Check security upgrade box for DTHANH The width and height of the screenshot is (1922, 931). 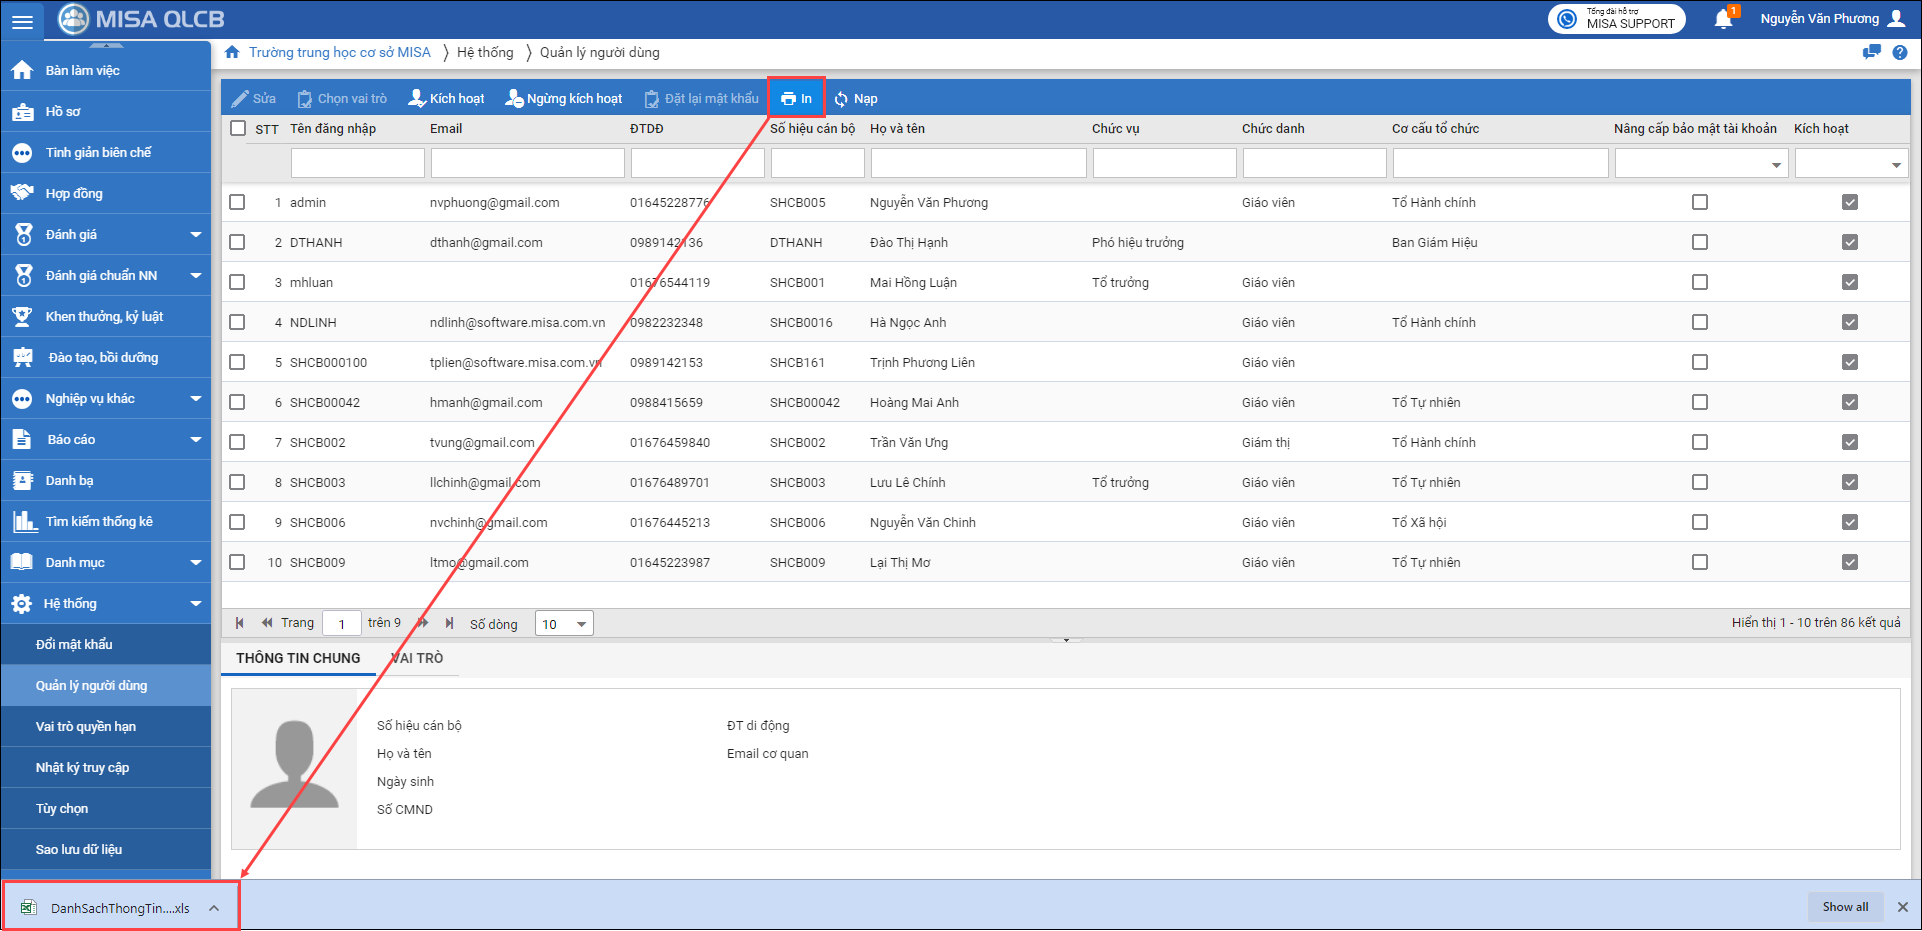[1699, 242]
